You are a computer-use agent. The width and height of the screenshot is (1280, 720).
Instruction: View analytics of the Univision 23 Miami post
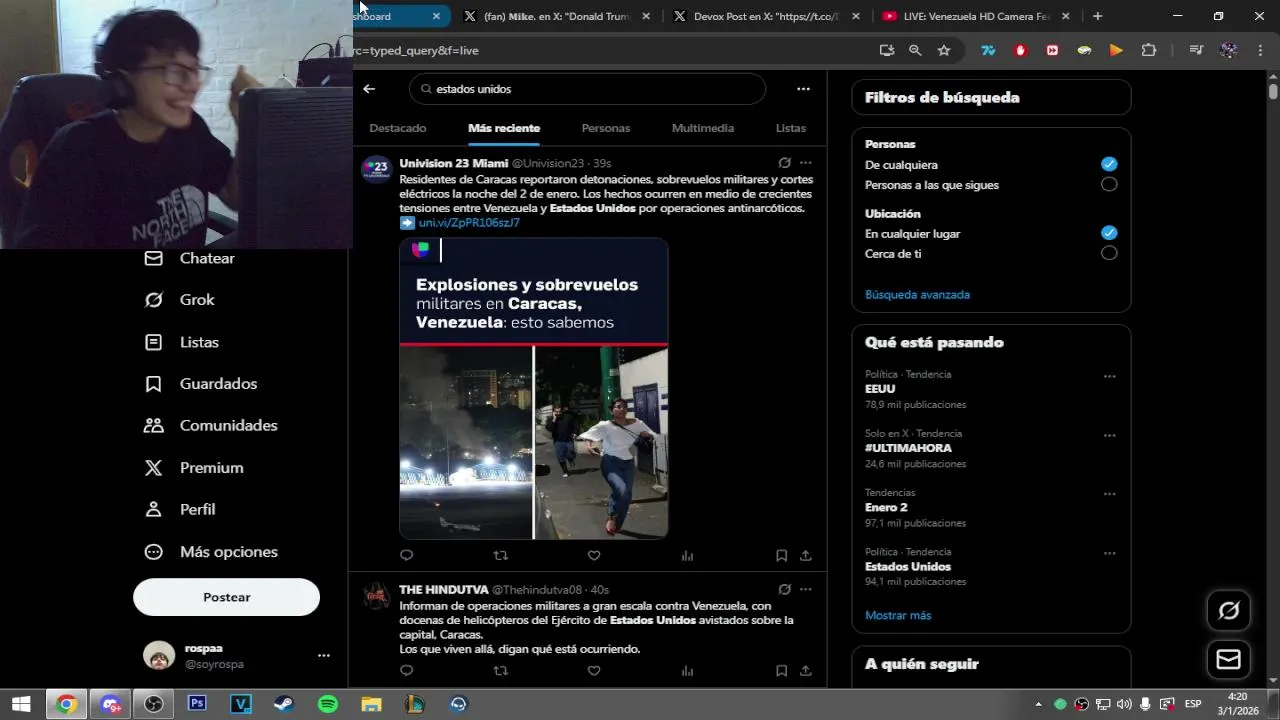point(687,556)
